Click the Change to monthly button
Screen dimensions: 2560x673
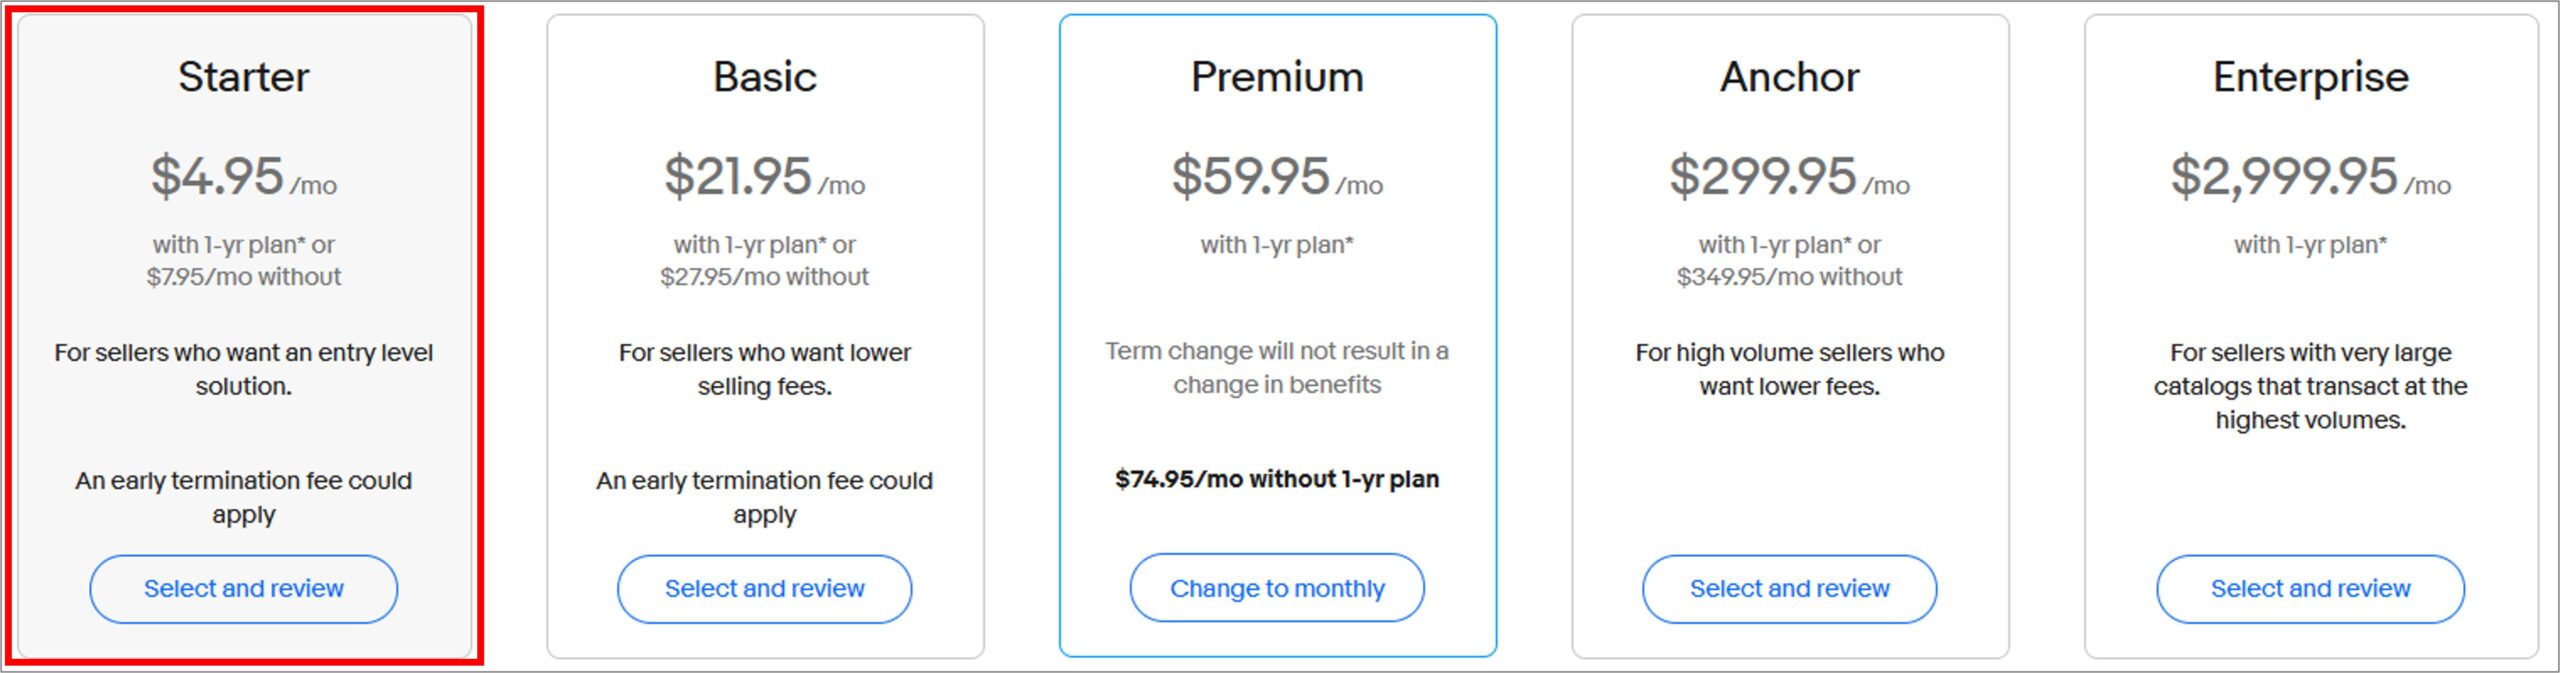(x=1277, y=588)
